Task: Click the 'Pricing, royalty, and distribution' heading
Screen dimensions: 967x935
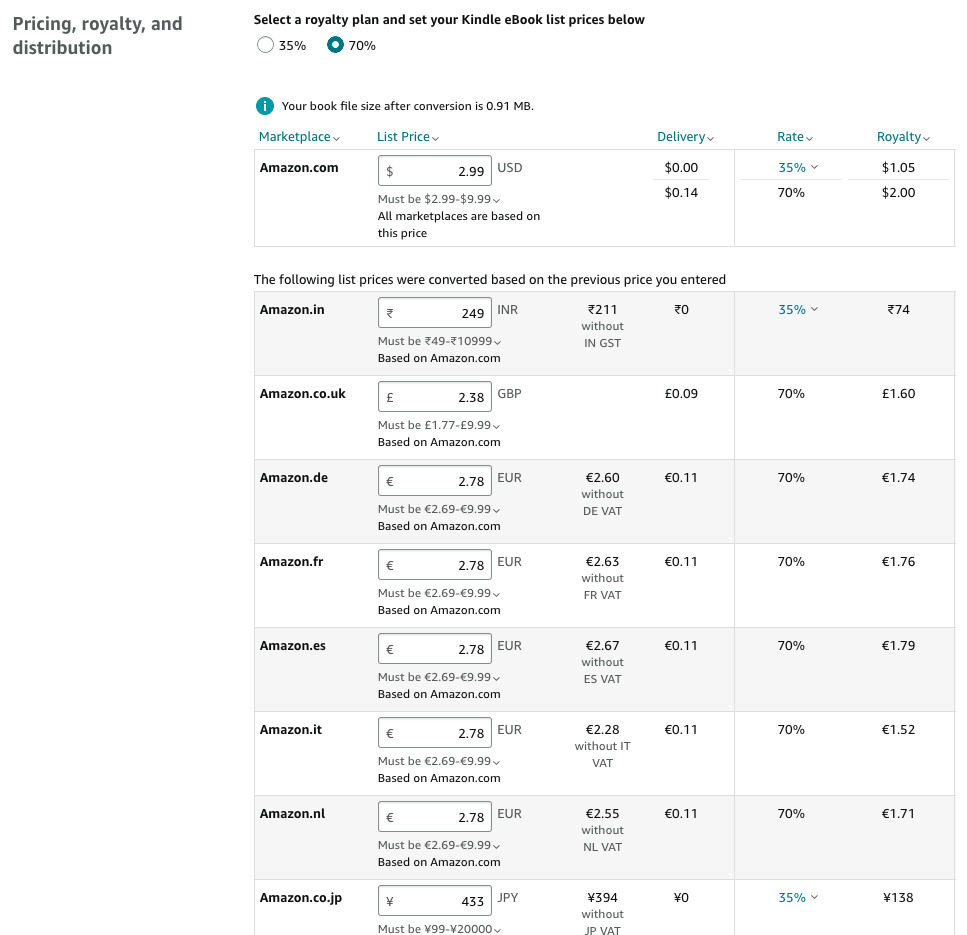Action: (97, 36)
